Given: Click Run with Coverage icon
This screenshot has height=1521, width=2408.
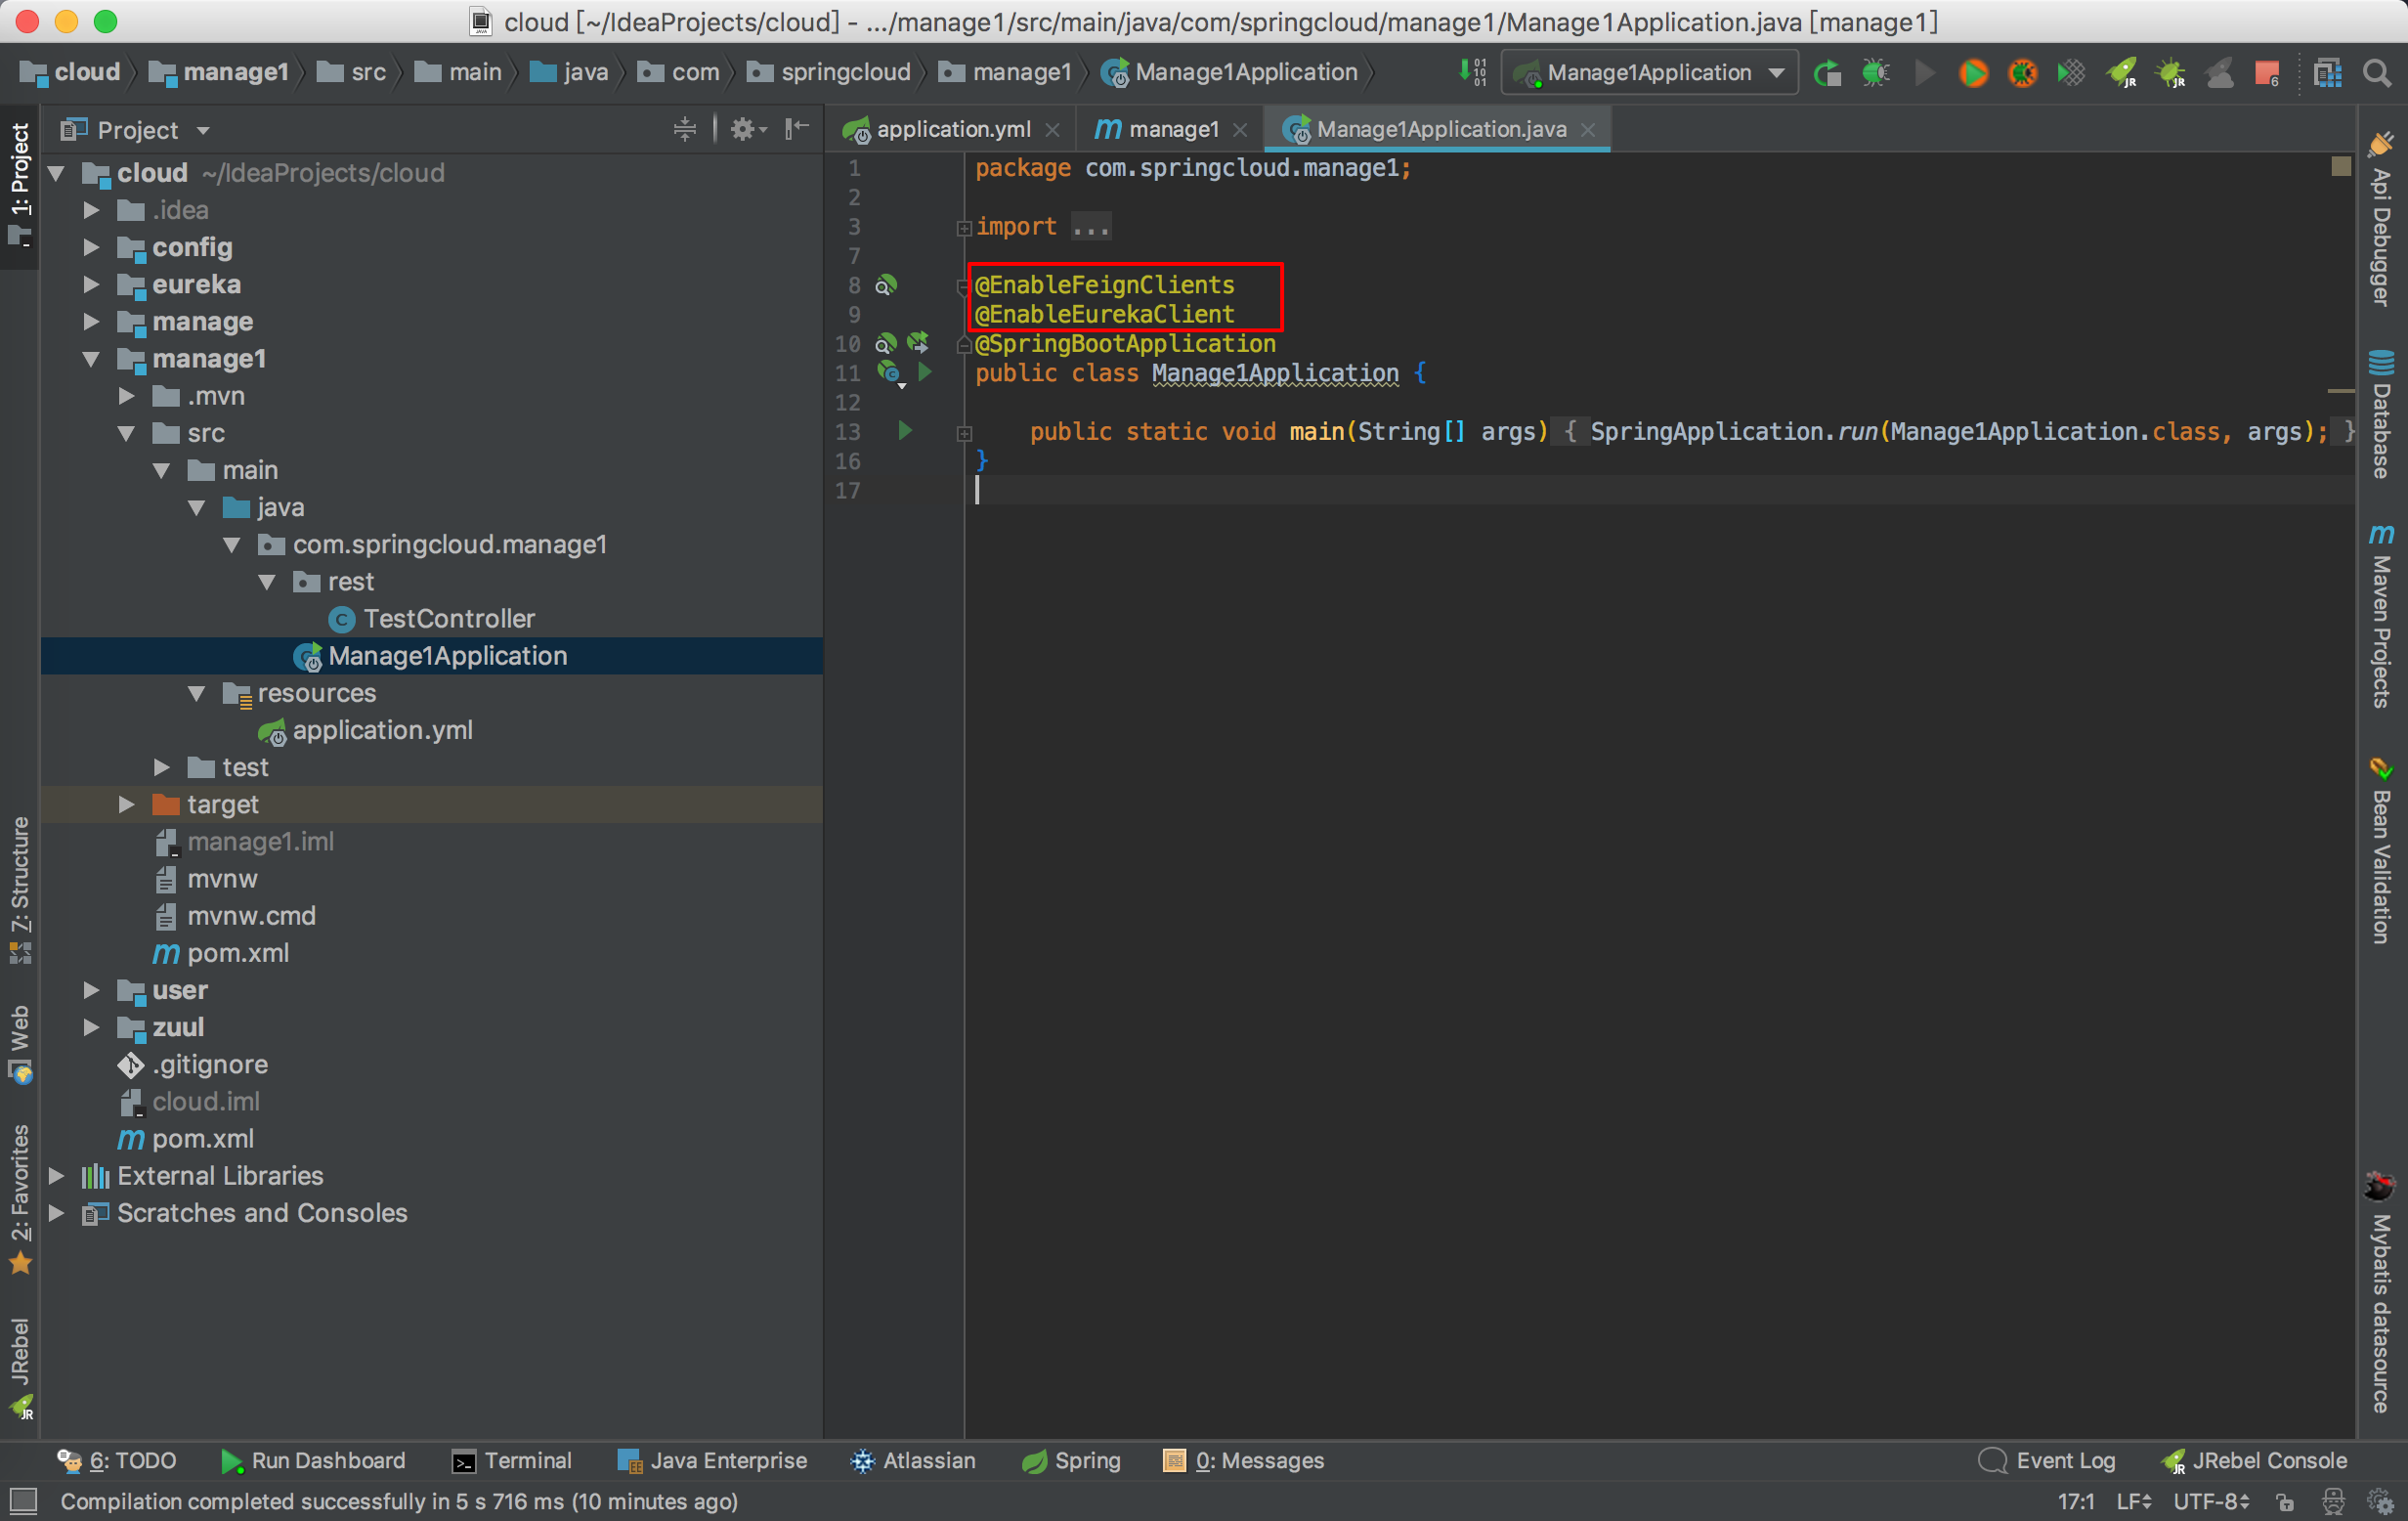Looking at the screenshot, I should click(2071, 73).
